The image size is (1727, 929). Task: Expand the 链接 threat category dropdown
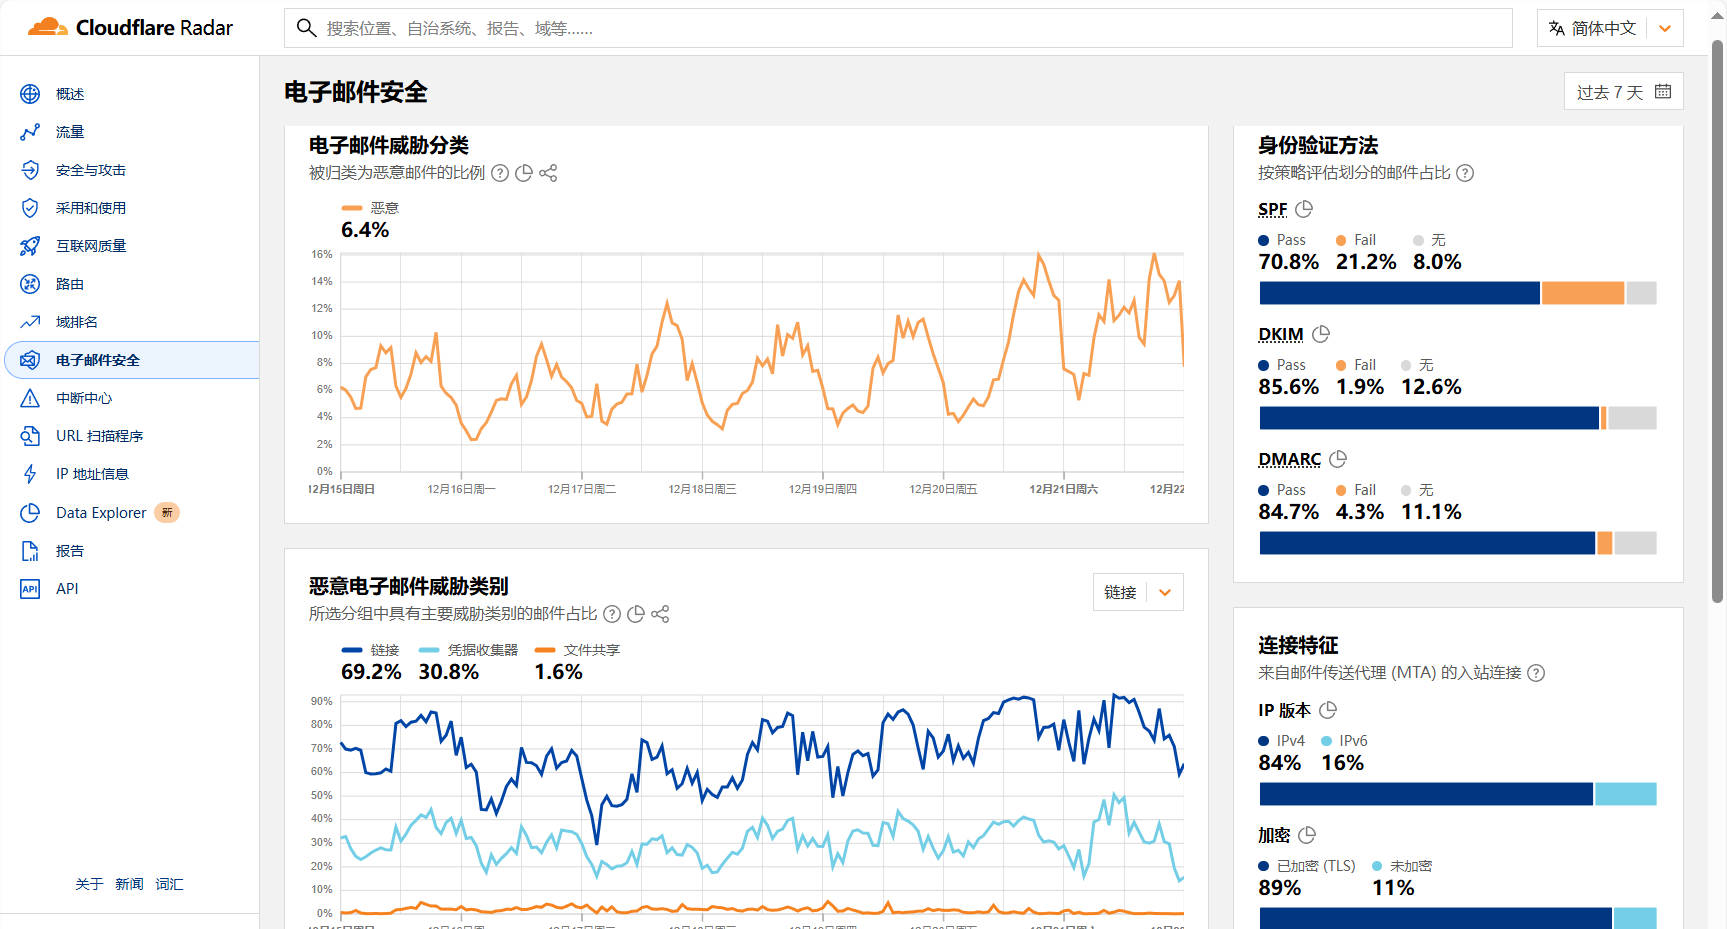coord(1138,592)
